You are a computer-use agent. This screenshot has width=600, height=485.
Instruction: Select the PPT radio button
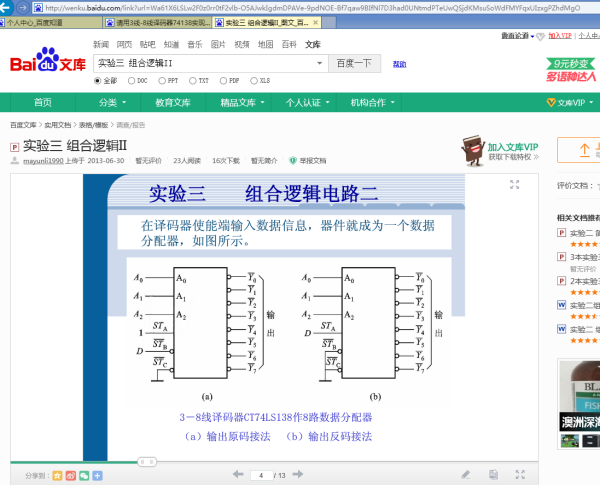coord(162,81)
